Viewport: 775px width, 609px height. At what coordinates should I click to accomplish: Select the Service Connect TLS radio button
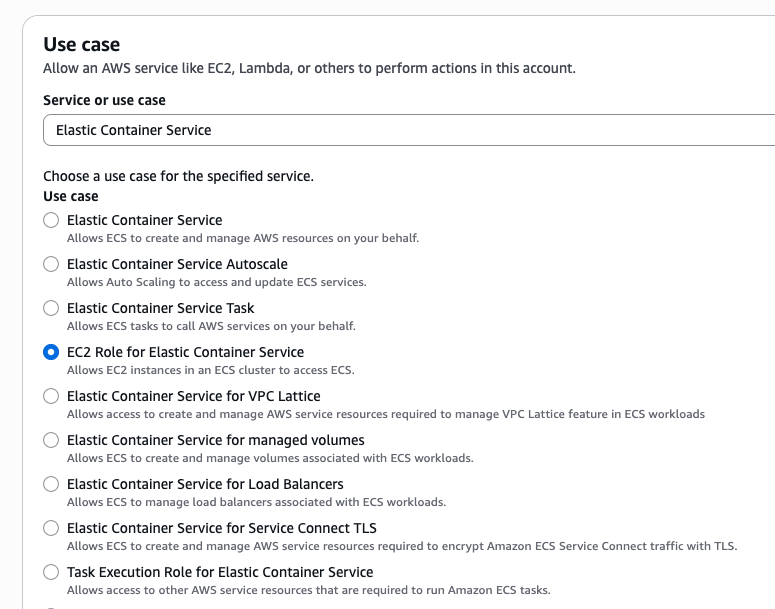tap(51, 528)
